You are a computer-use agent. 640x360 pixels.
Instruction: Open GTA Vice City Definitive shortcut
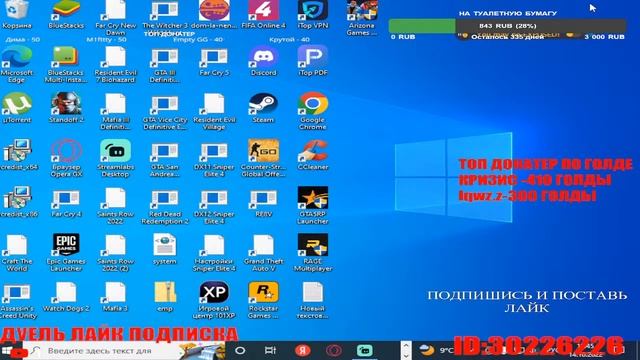pyautogui.click(x=165, y=111)
